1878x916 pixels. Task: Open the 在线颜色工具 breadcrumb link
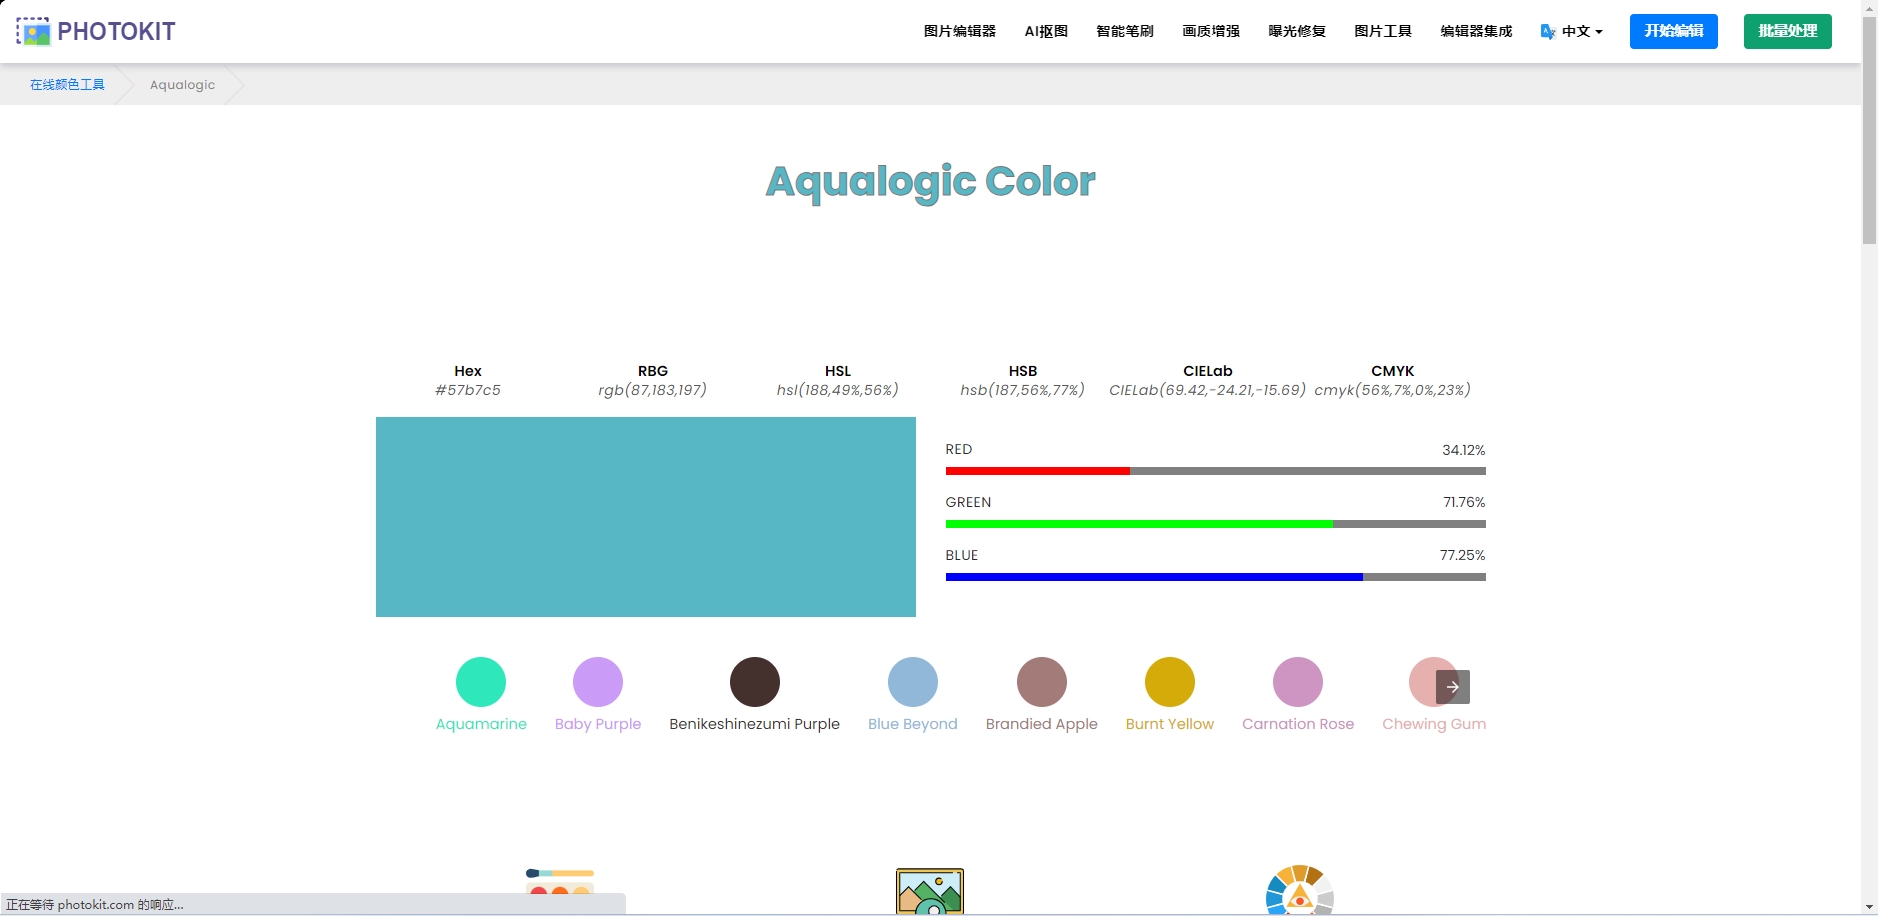(x=66, y=84)
